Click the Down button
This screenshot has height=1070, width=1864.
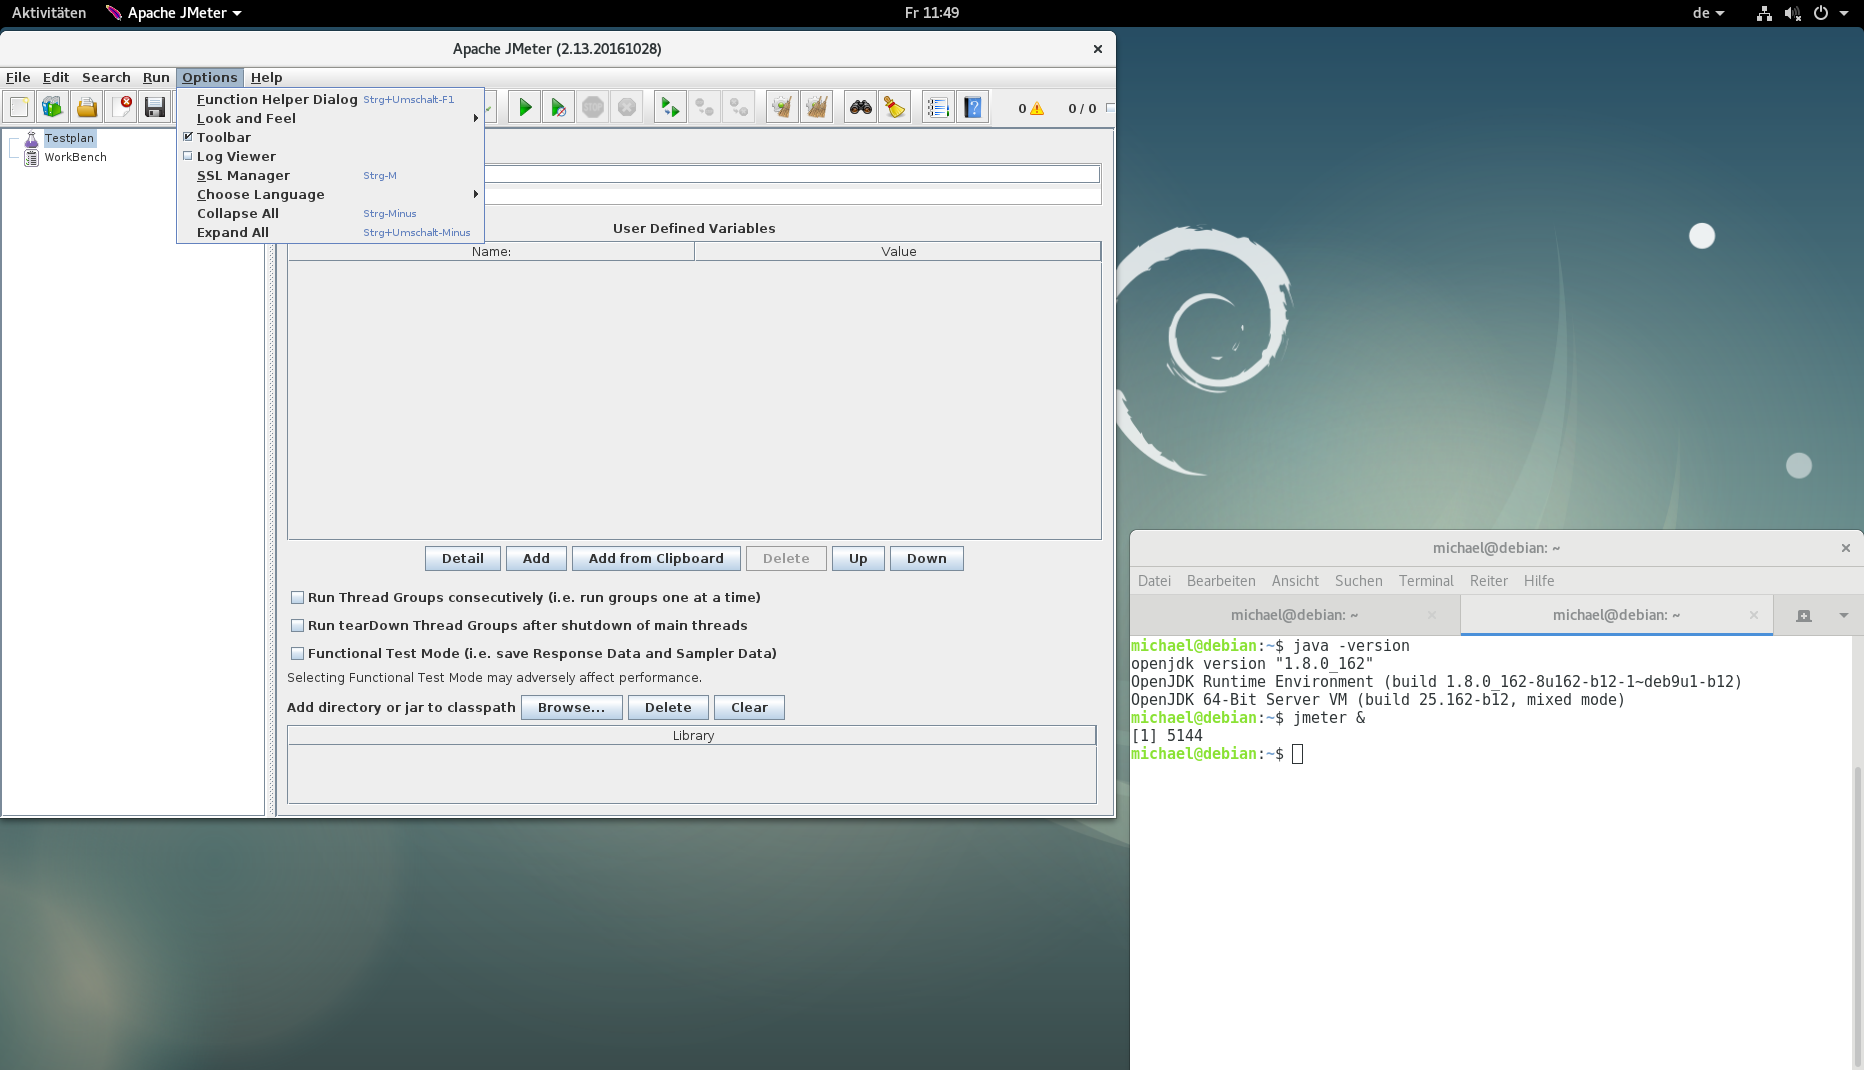pos(927,558)
